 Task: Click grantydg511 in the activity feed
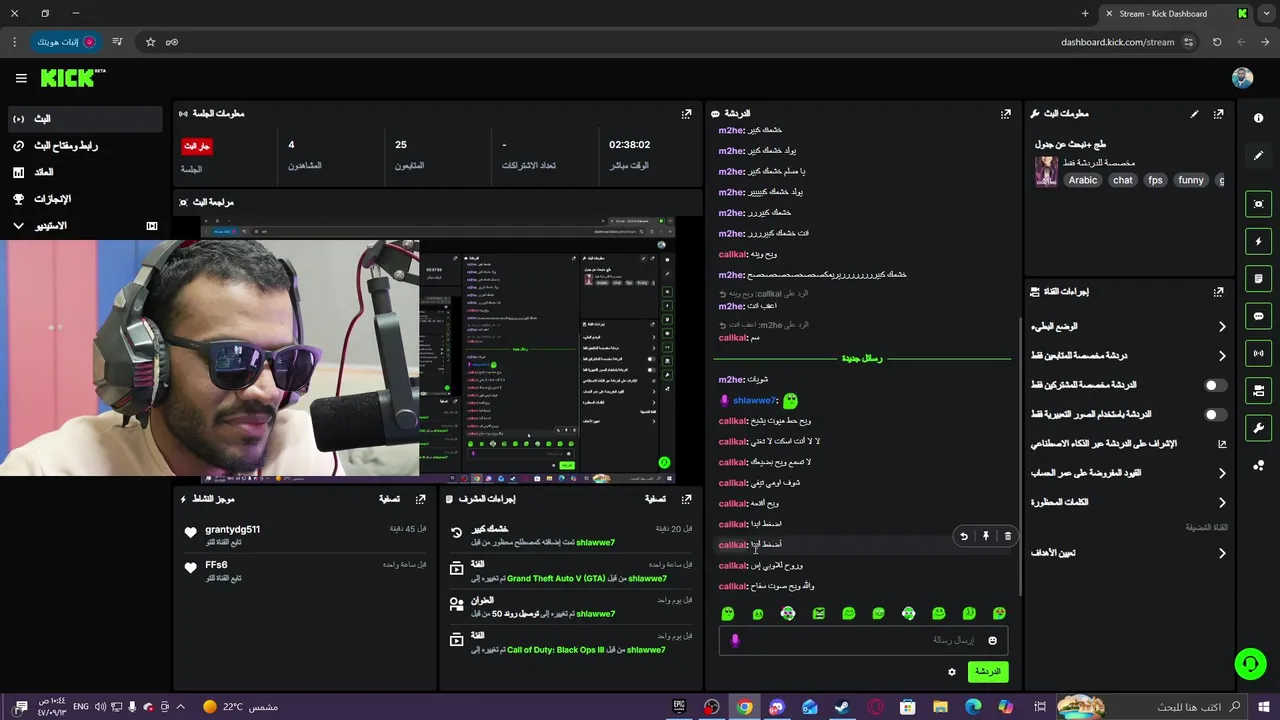coord(232,530)
